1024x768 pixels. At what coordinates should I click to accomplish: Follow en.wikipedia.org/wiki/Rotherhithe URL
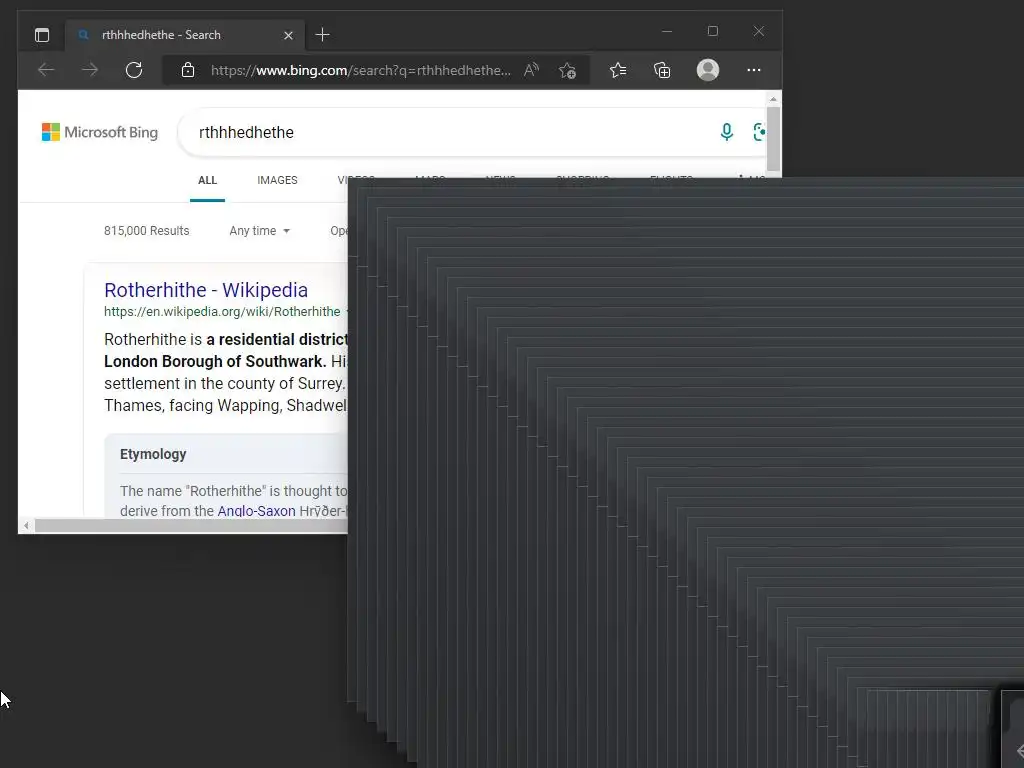[222, 312]
